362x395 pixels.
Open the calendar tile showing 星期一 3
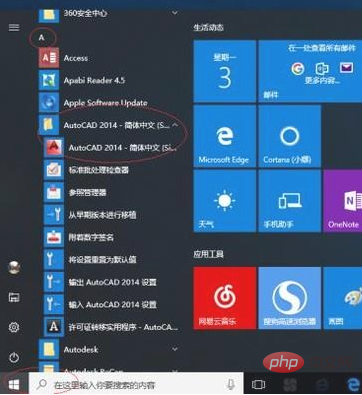(x=225, y=71)
